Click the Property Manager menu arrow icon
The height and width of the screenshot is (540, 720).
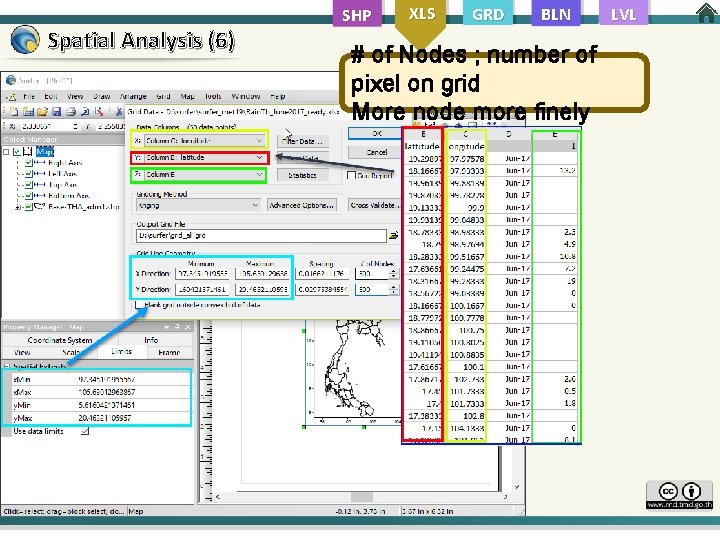point(166,327)
